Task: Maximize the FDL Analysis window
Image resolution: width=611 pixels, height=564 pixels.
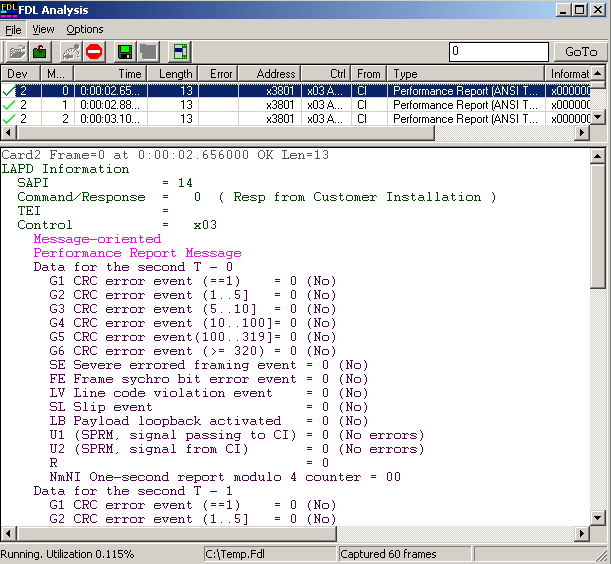Action: 580,10
